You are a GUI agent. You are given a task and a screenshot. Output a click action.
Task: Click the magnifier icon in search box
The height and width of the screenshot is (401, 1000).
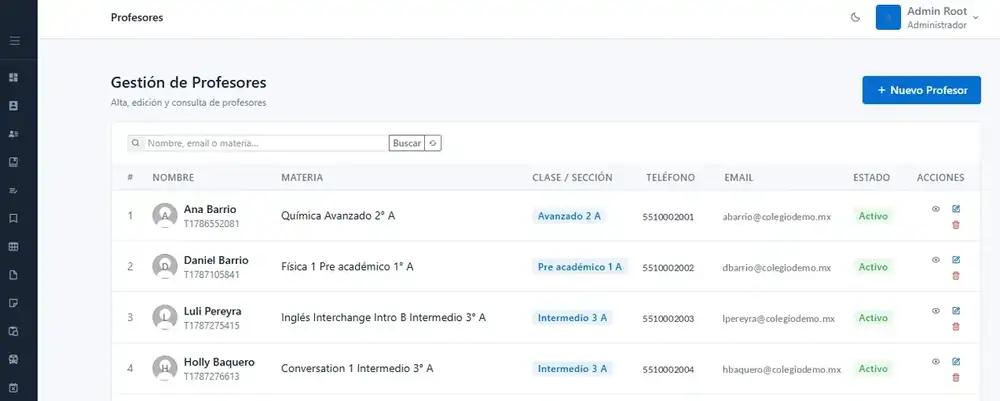click(136, 143)
